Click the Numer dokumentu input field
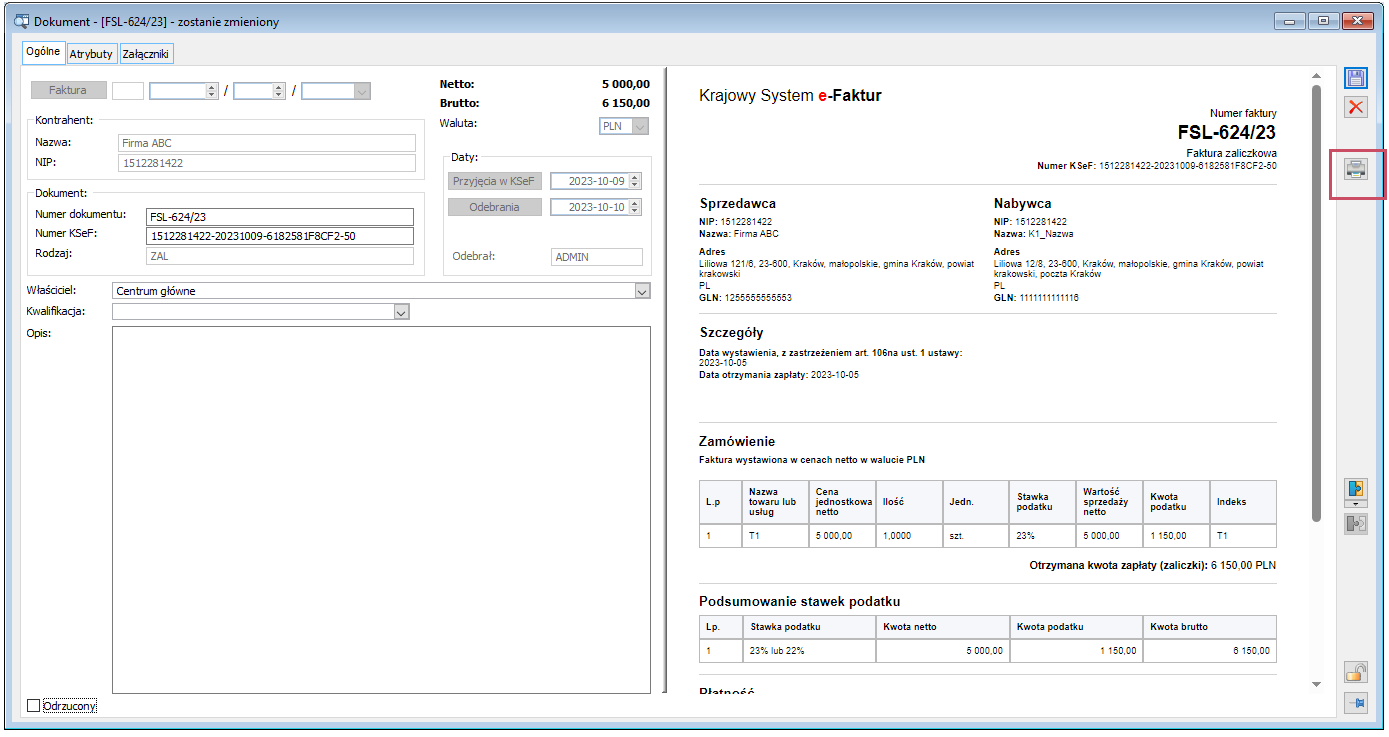Screen dimensions: 1389x737 279,217
